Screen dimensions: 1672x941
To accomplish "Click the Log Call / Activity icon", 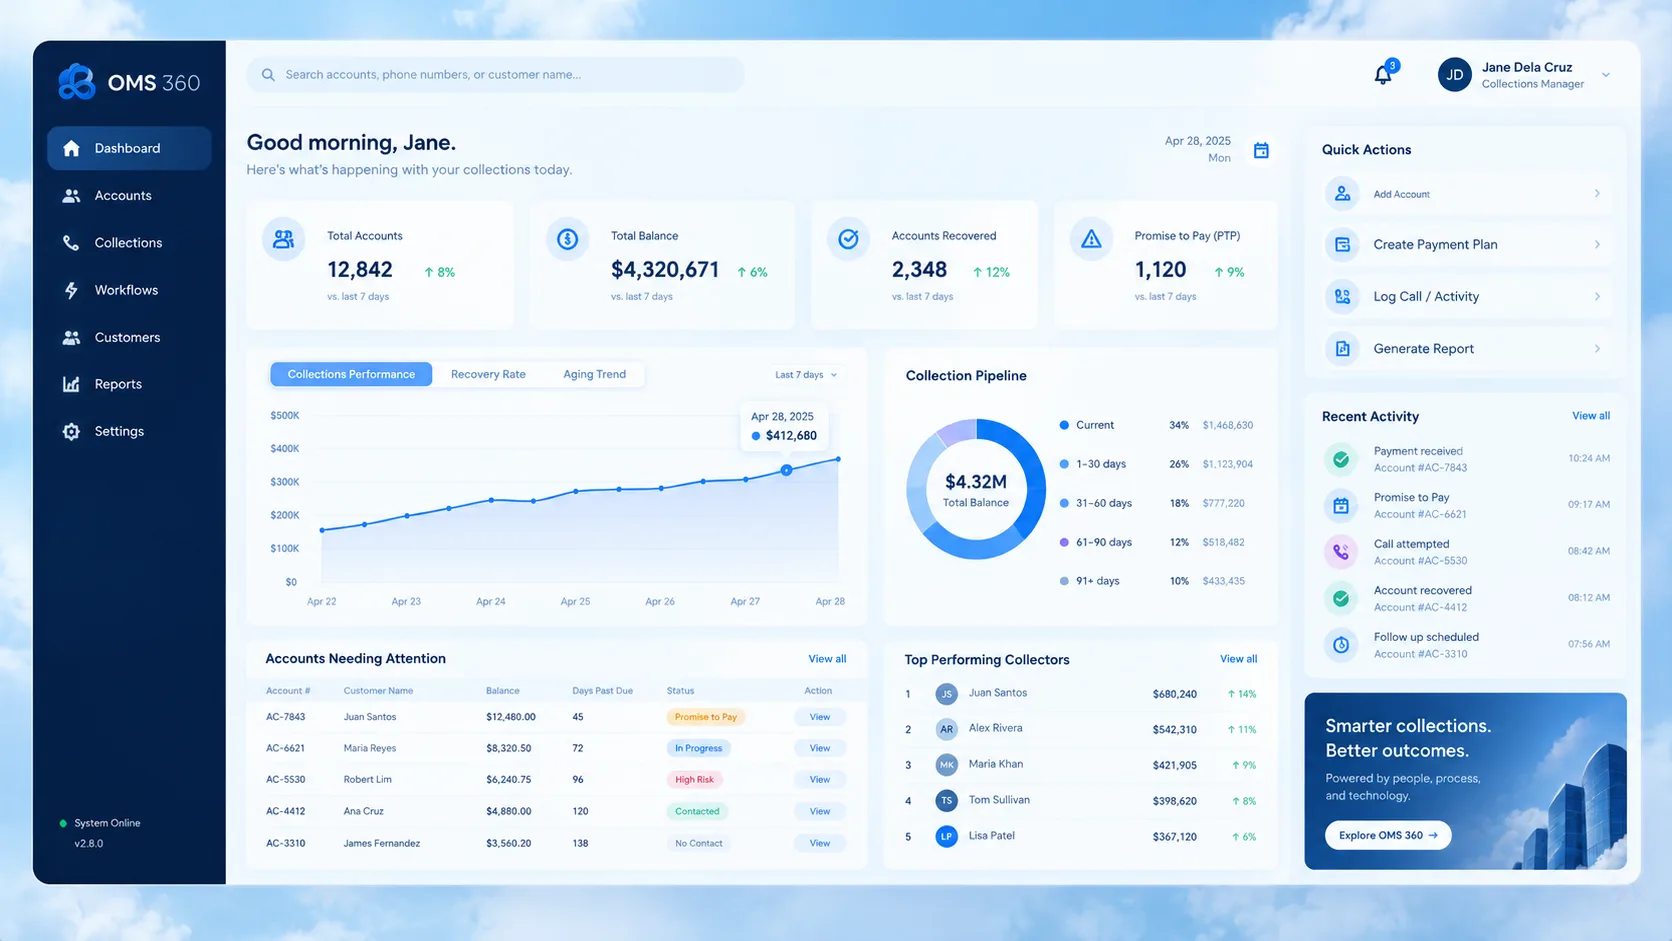I will pyautogui.click(x=1342, y=296).
